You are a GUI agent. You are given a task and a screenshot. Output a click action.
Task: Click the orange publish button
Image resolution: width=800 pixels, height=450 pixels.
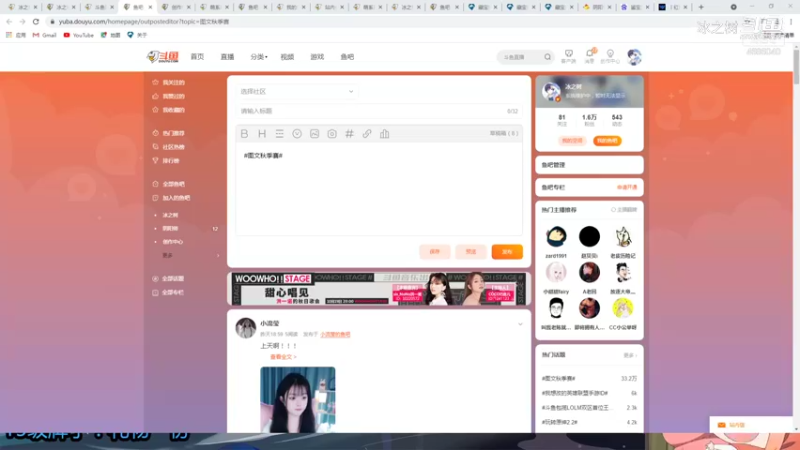(x=507, y=252)
